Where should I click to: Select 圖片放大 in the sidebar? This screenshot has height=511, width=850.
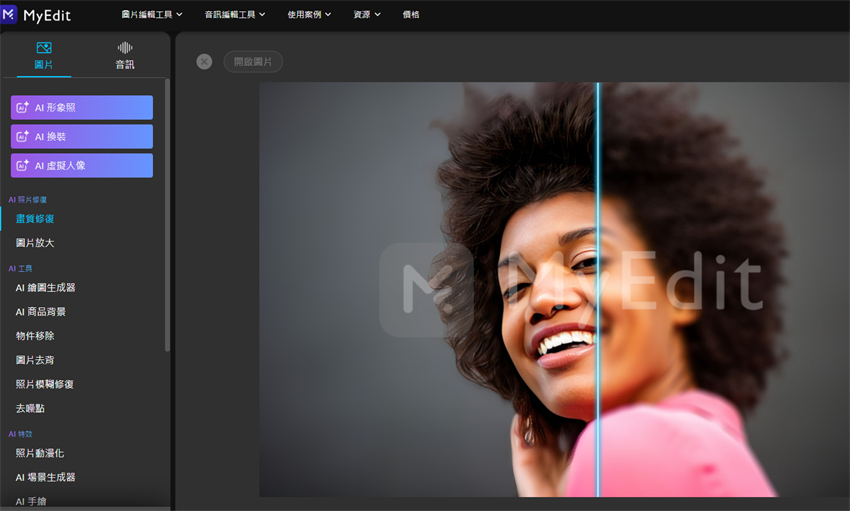[x=35, y=243]
